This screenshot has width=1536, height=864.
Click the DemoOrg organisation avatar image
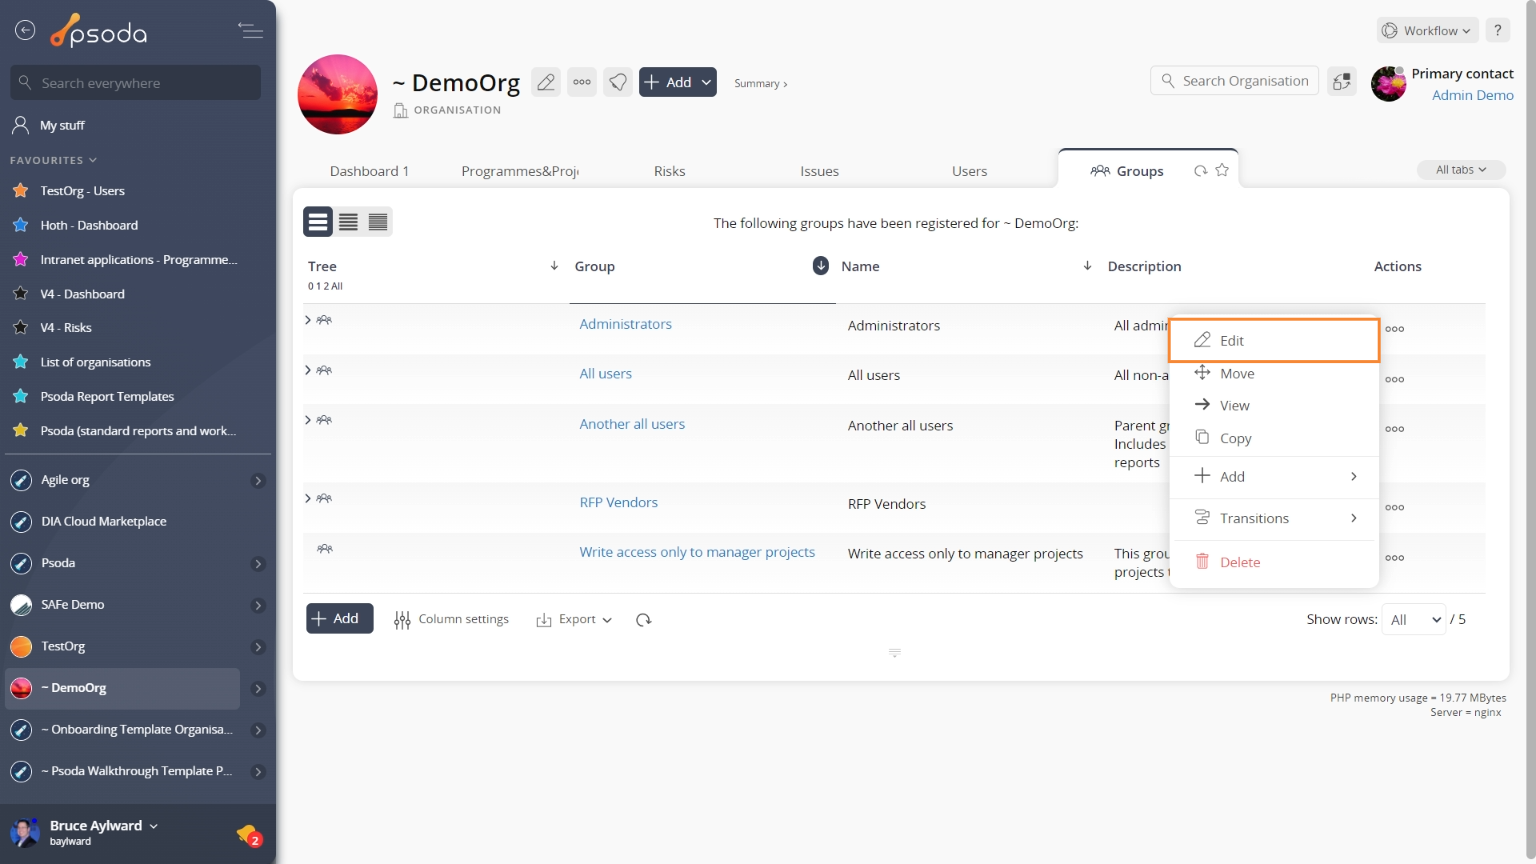click(338, 94)
